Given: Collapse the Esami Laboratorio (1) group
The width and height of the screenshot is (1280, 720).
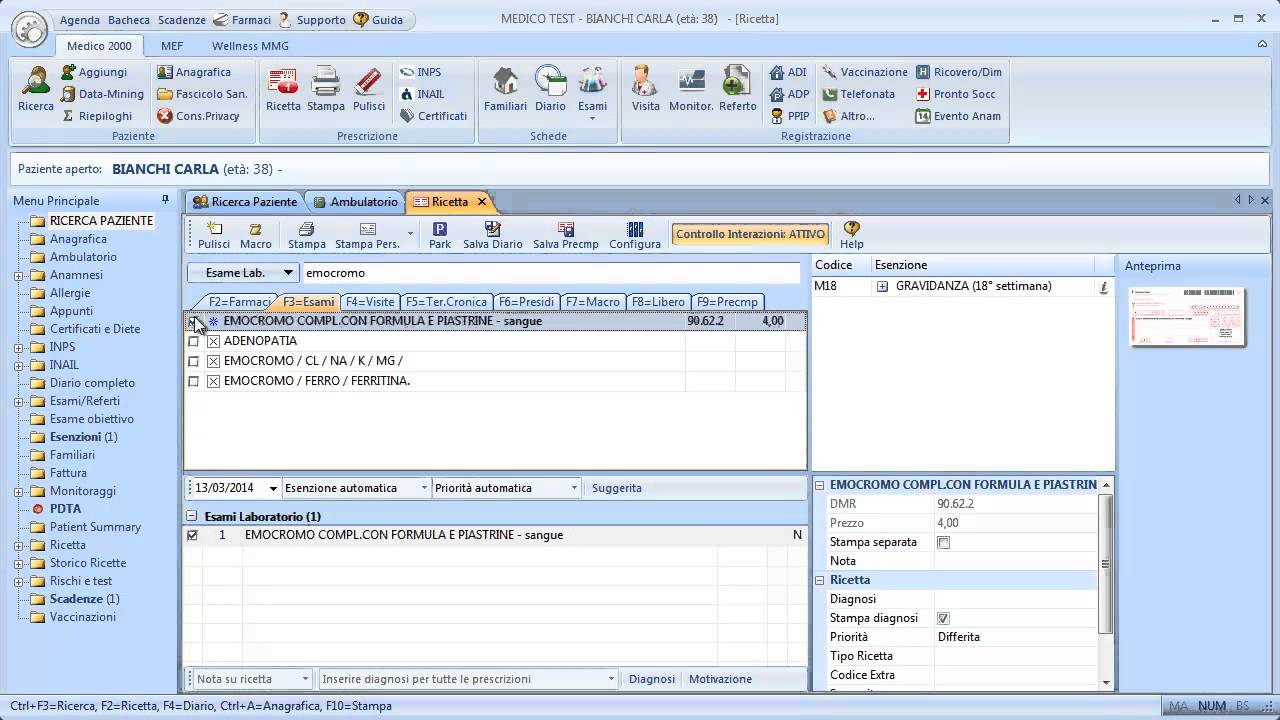Looking at the screenshot, I should [x=193, y=517].
